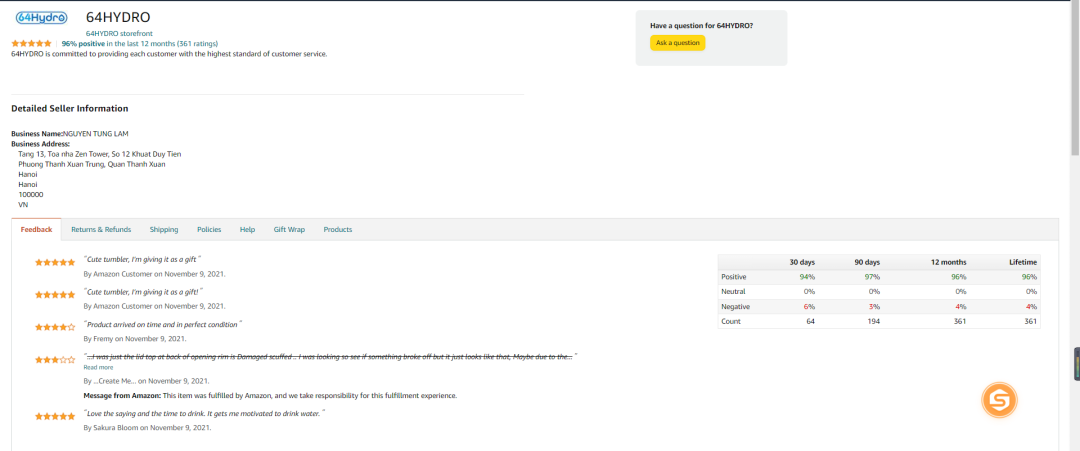Click postal code 100000 text

click(31, 195)
